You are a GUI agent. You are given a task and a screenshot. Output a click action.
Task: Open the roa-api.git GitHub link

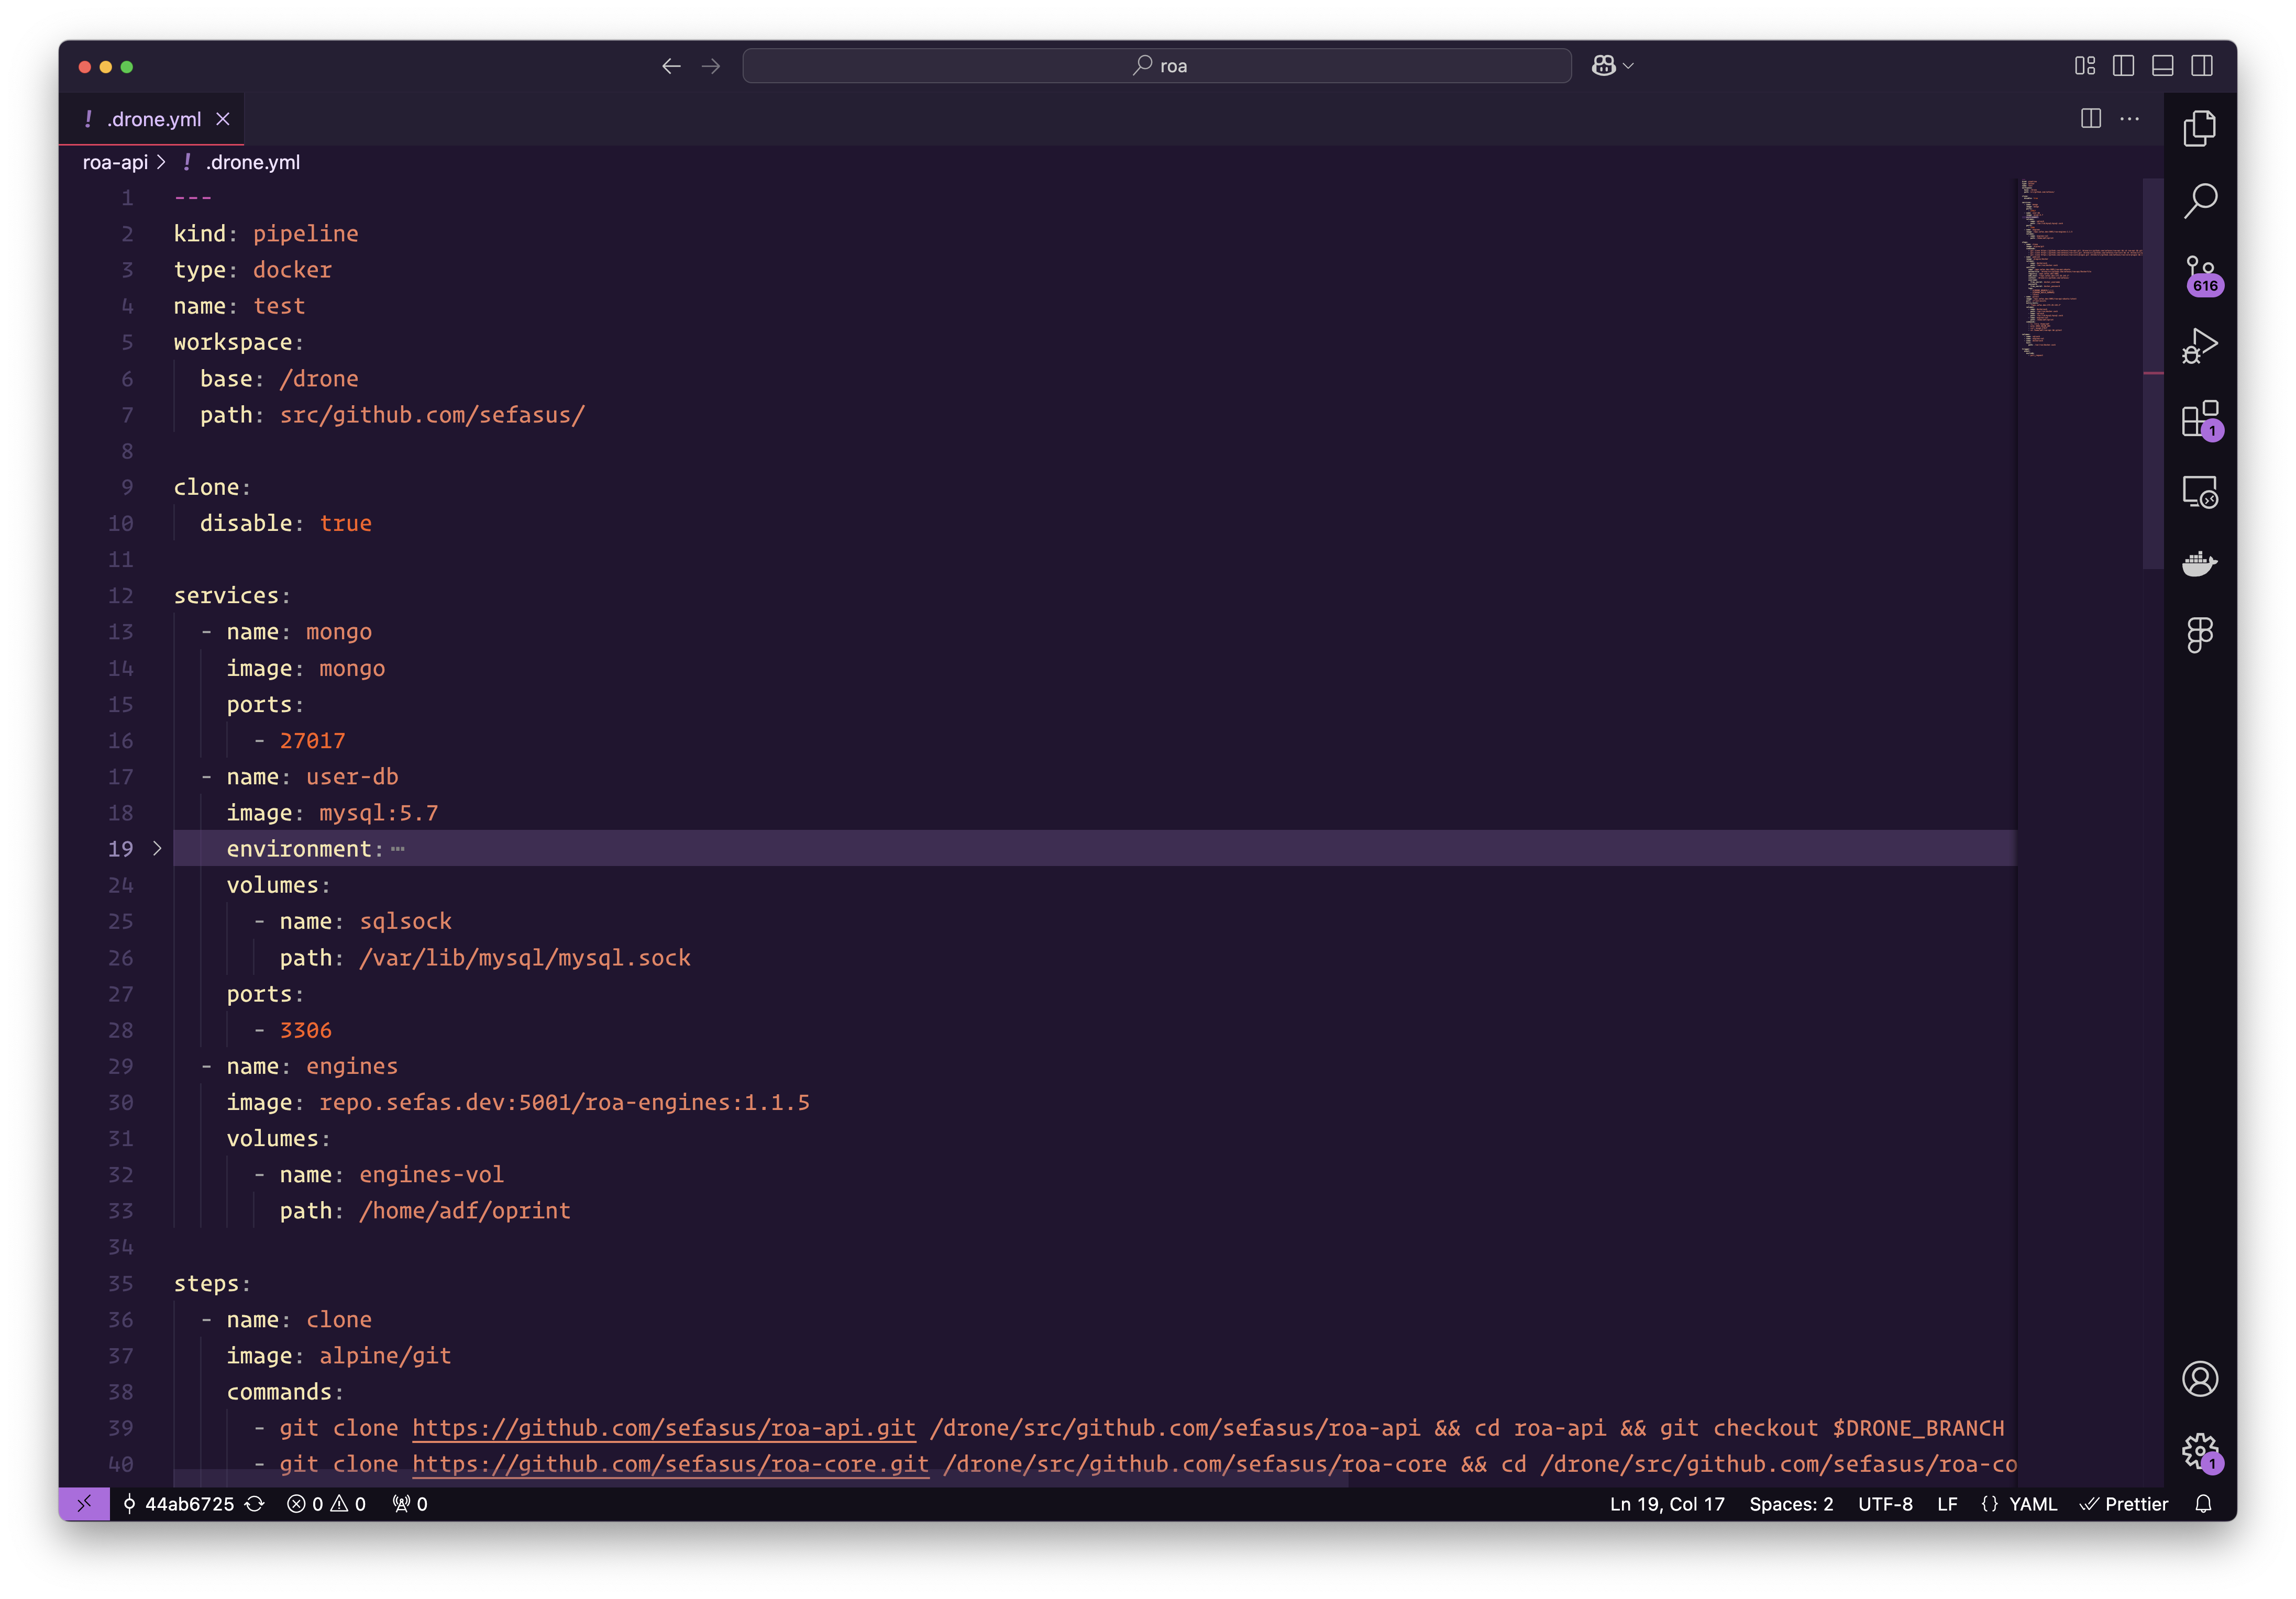[x=663, y=1428]
